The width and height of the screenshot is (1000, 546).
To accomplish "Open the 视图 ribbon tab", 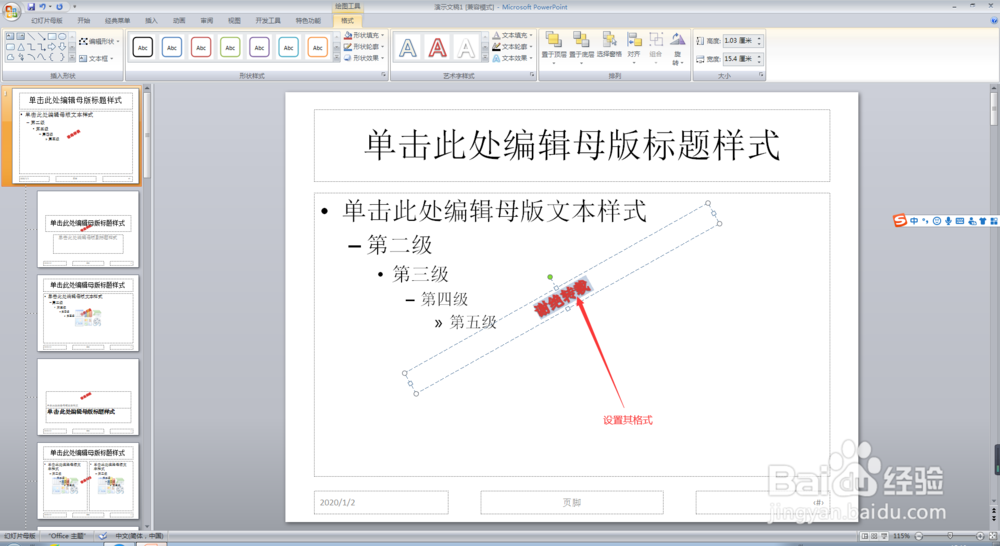I will click(234, 20).
